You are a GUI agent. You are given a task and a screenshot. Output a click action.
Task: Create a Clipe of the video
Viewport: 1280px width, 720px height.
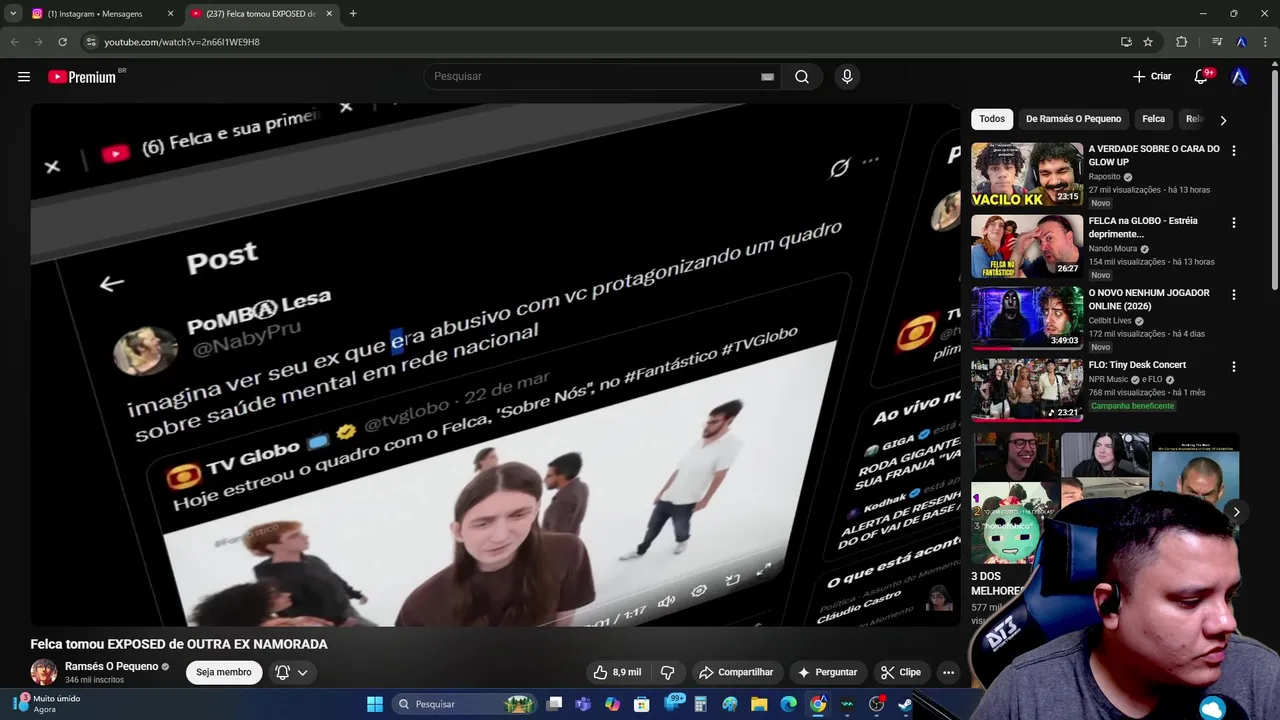[x=900, y=672]
